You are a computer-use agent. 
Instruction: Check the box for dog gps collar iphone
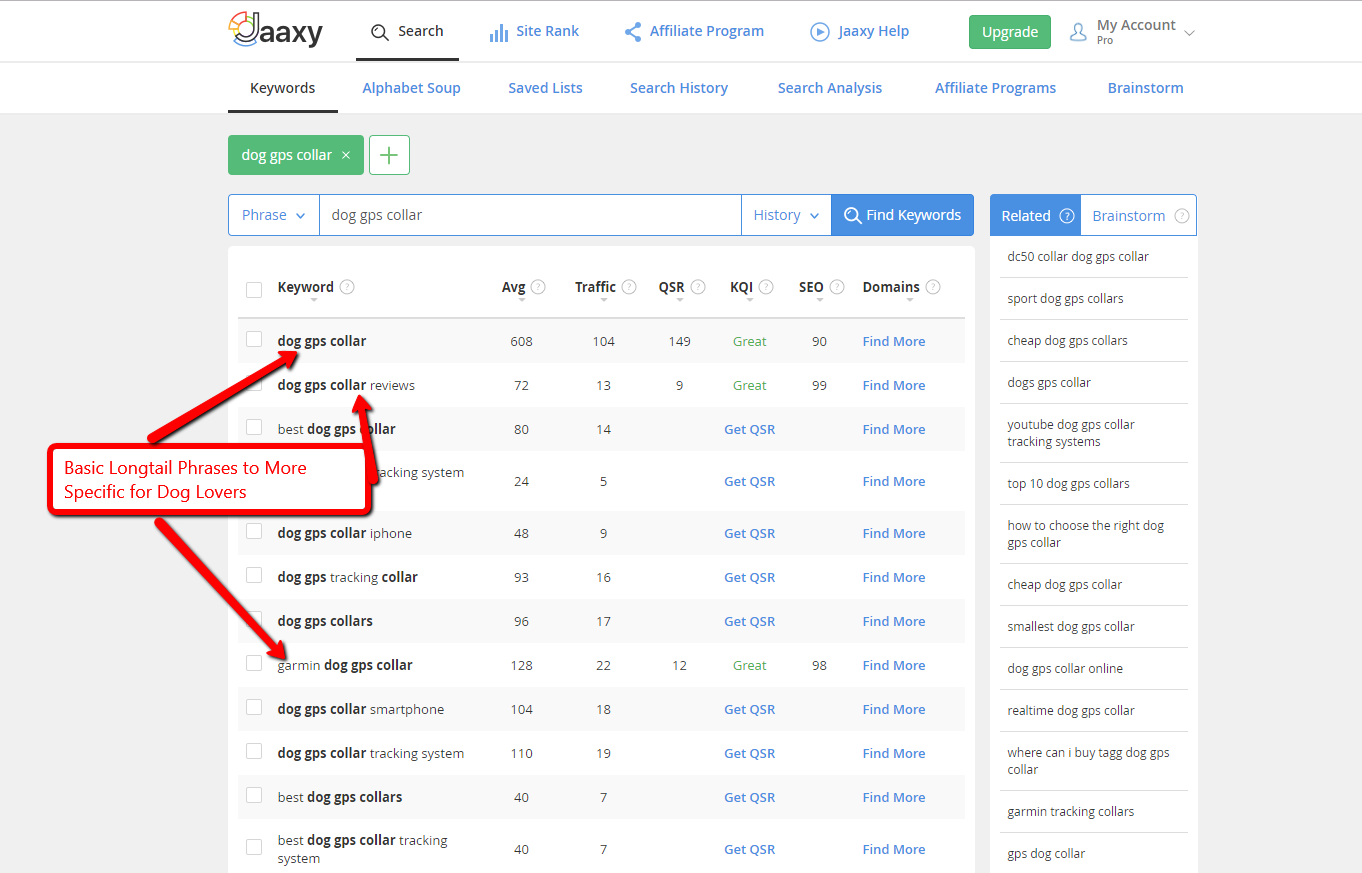pyautogui.click(x=254, y=531)
